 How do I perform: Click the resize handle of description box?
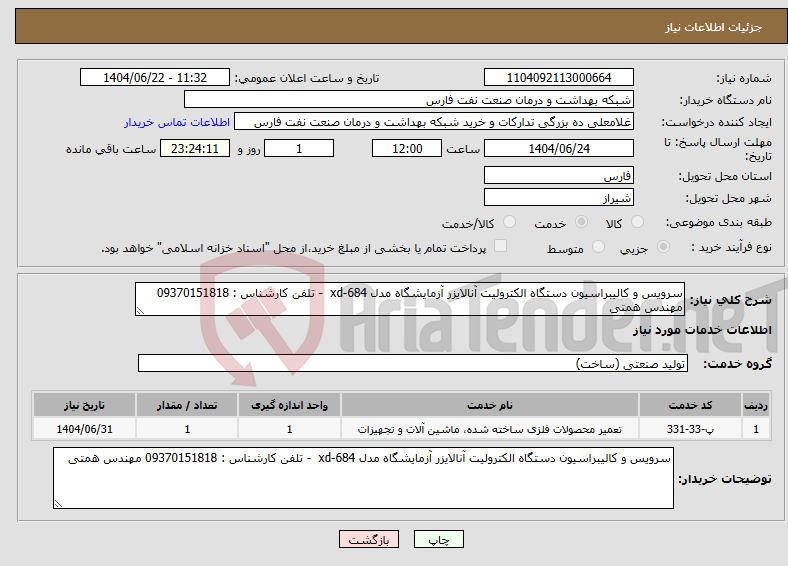[x=140, y=311]
